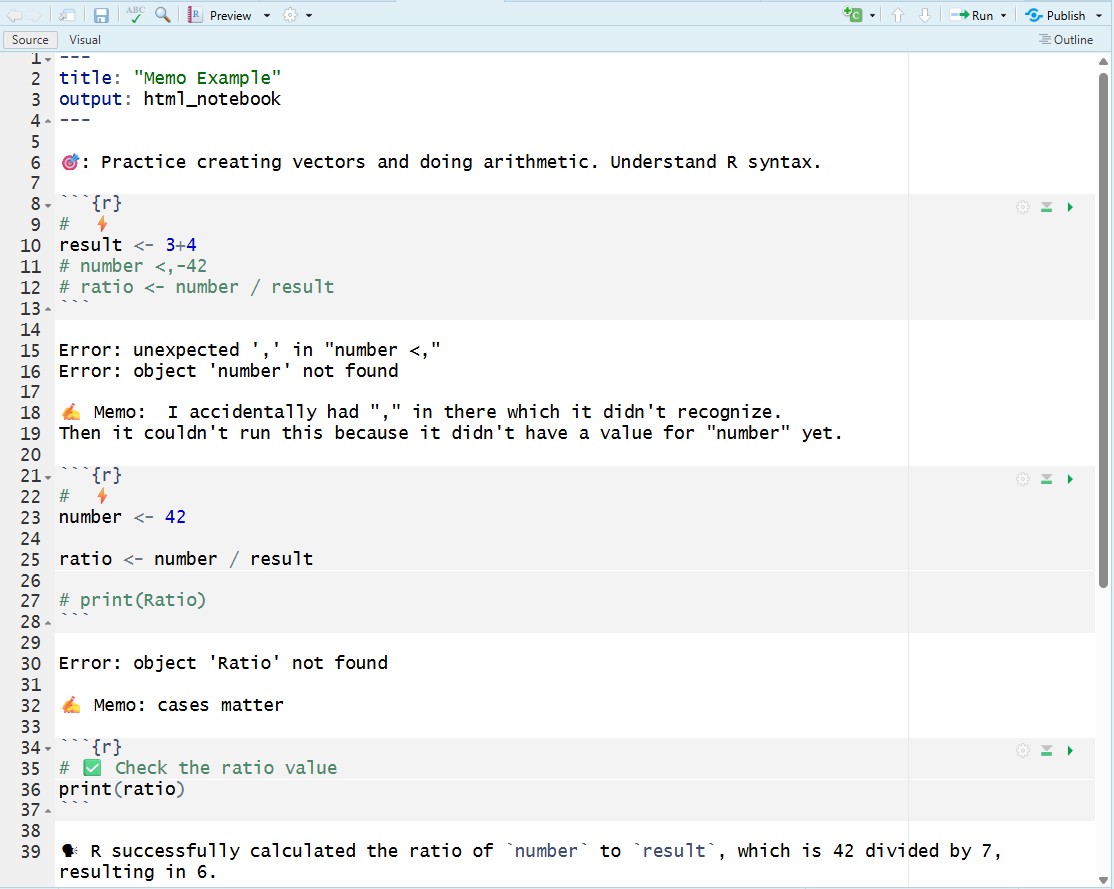The image size is (1114, 889).
Task: Open chunk options gear on line 34
Action: coord(1022,750)
